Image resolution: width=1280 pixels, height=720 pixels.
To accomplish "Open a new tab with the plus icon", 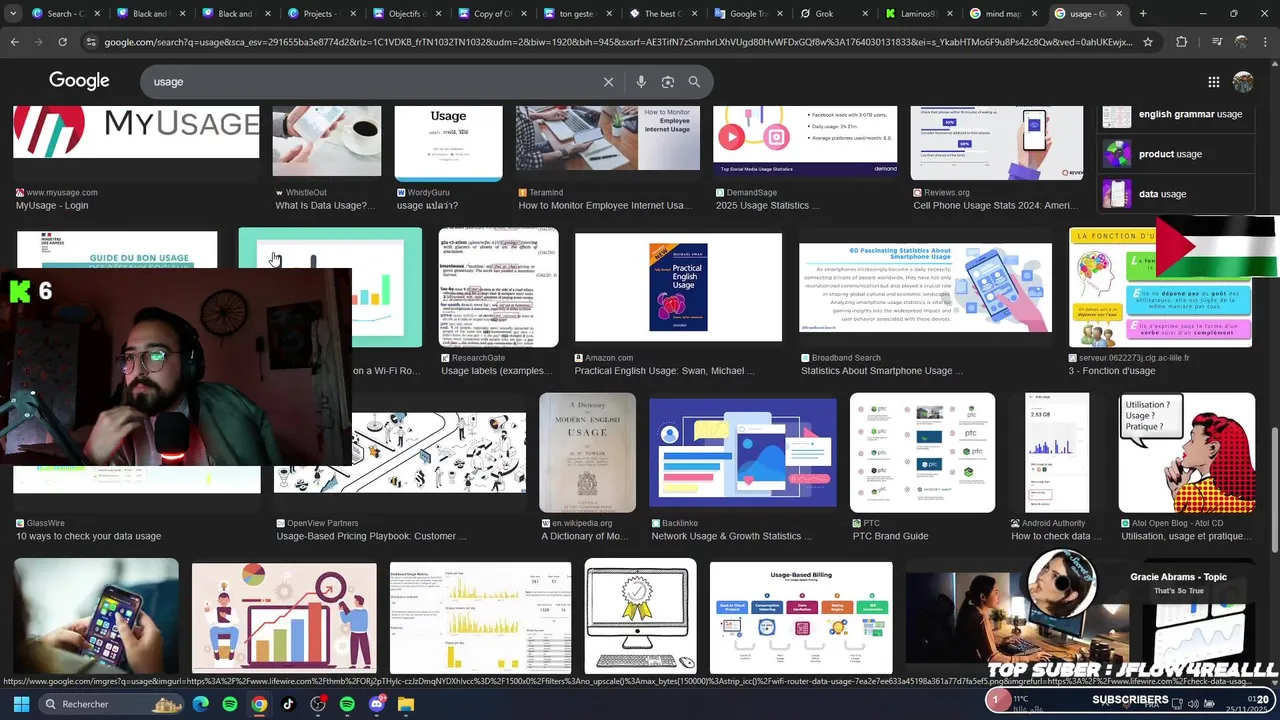I will (x=1143, y=14).
